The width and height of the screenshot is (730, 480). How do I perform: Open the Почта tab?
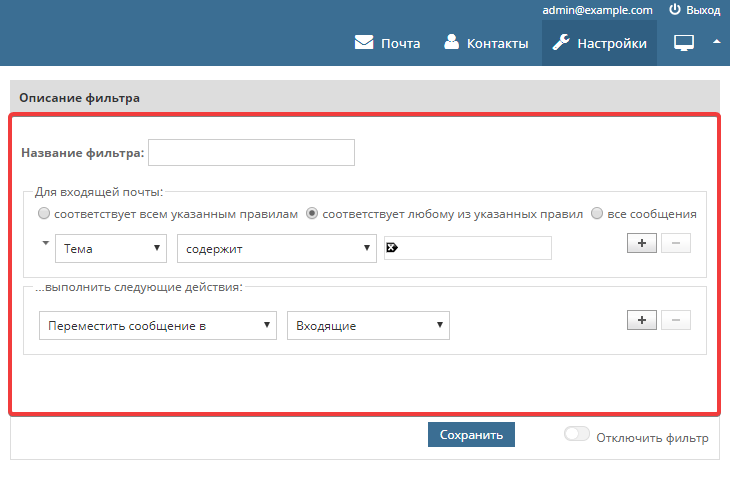pos(388,43)
